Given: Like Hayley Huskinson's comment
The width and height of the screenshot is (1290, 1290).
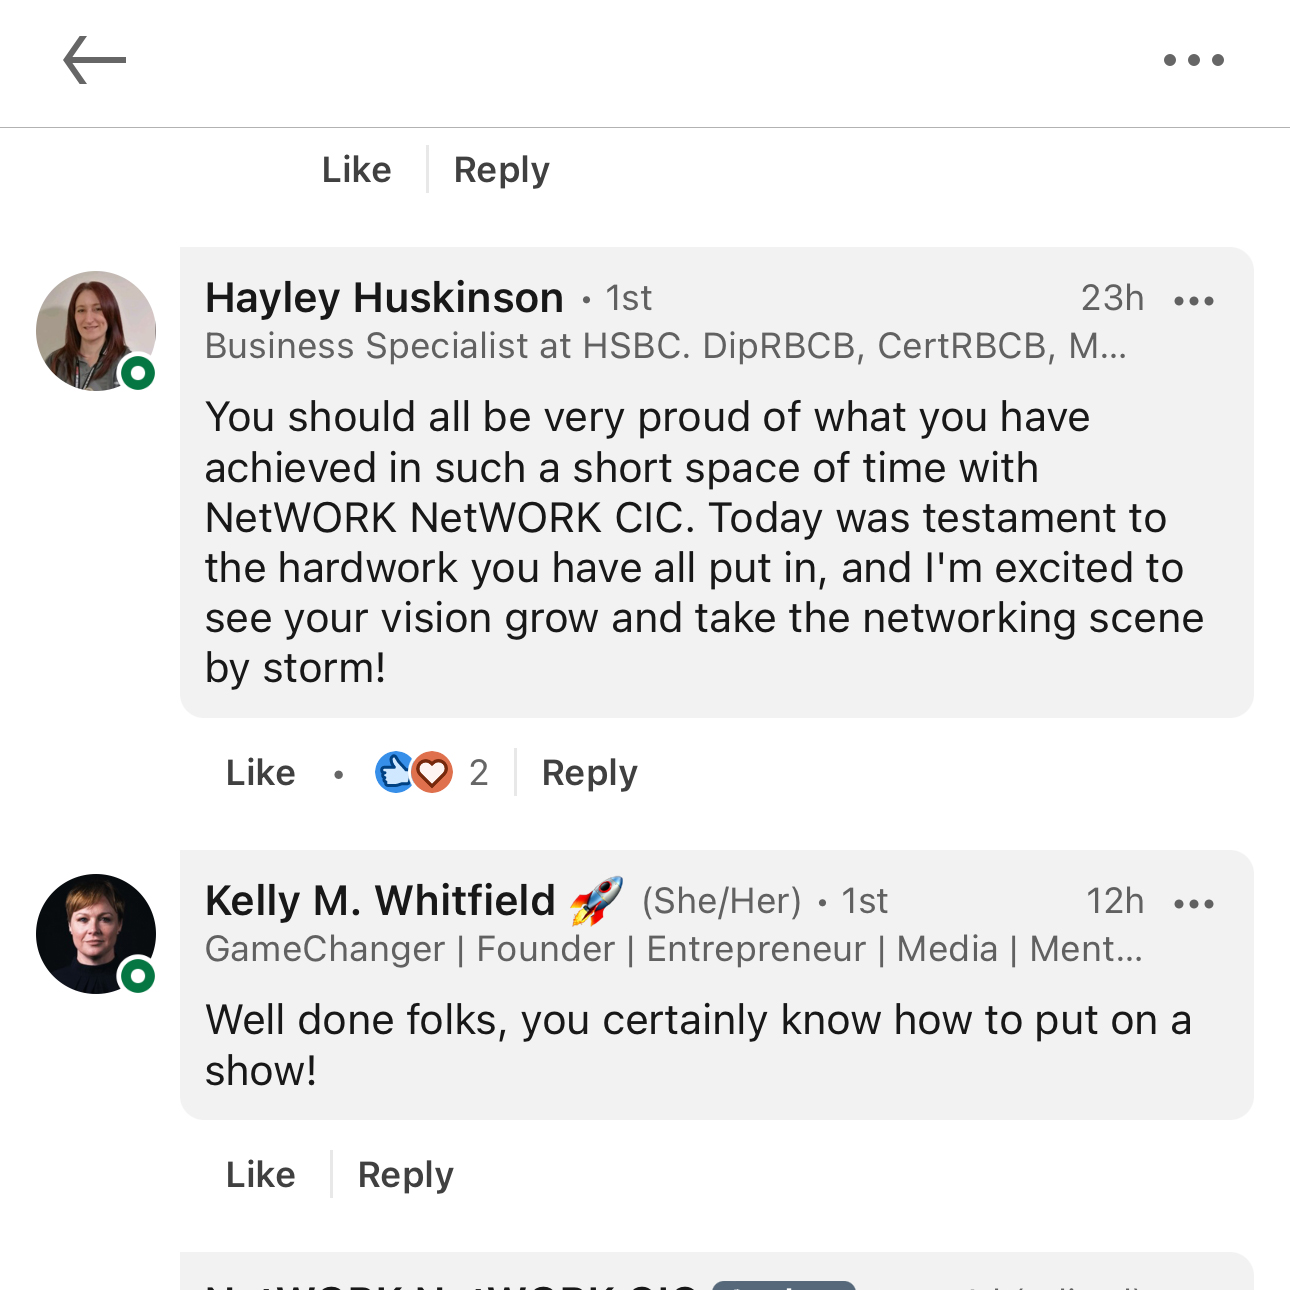Looking at the screenshot, I should click(x=260, y=773).
